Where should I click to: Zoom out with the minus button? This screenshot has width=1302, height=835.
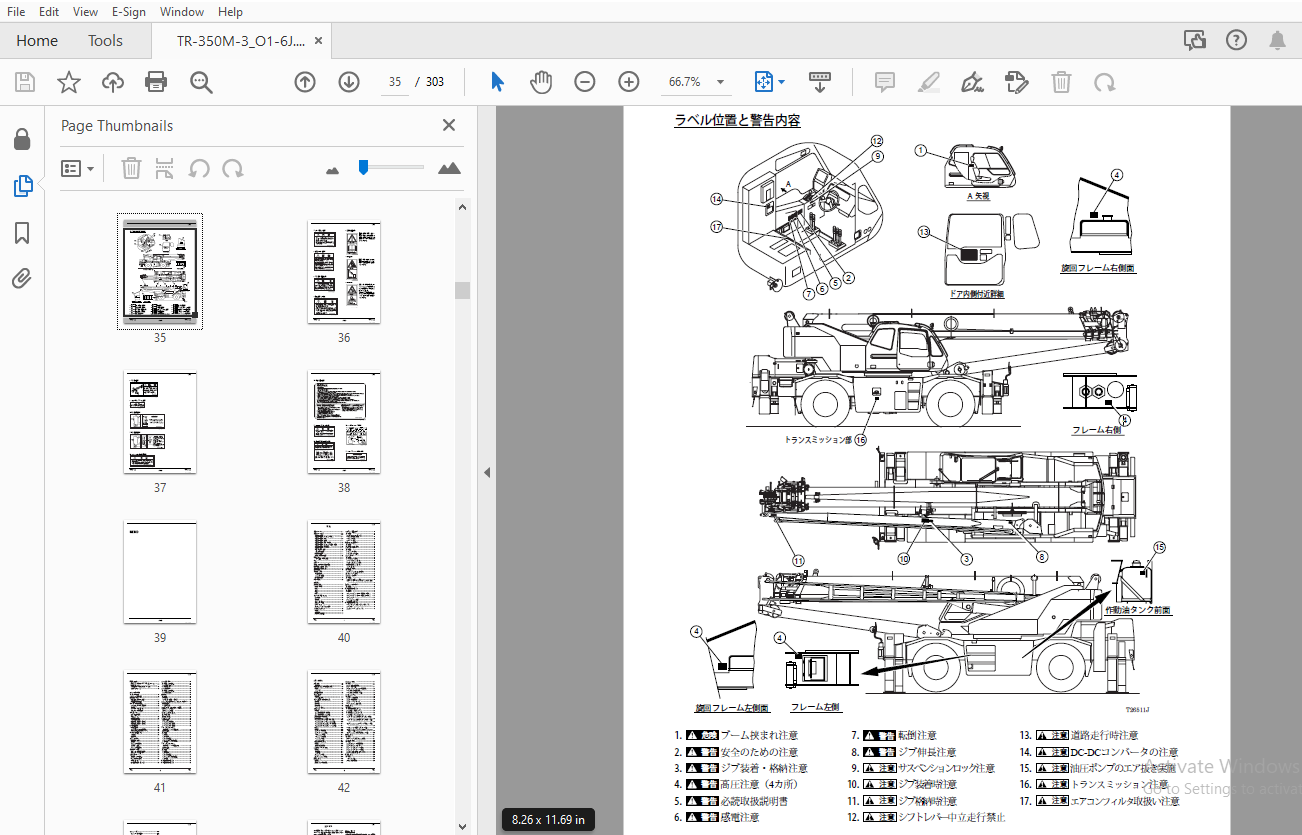(585, 82)
